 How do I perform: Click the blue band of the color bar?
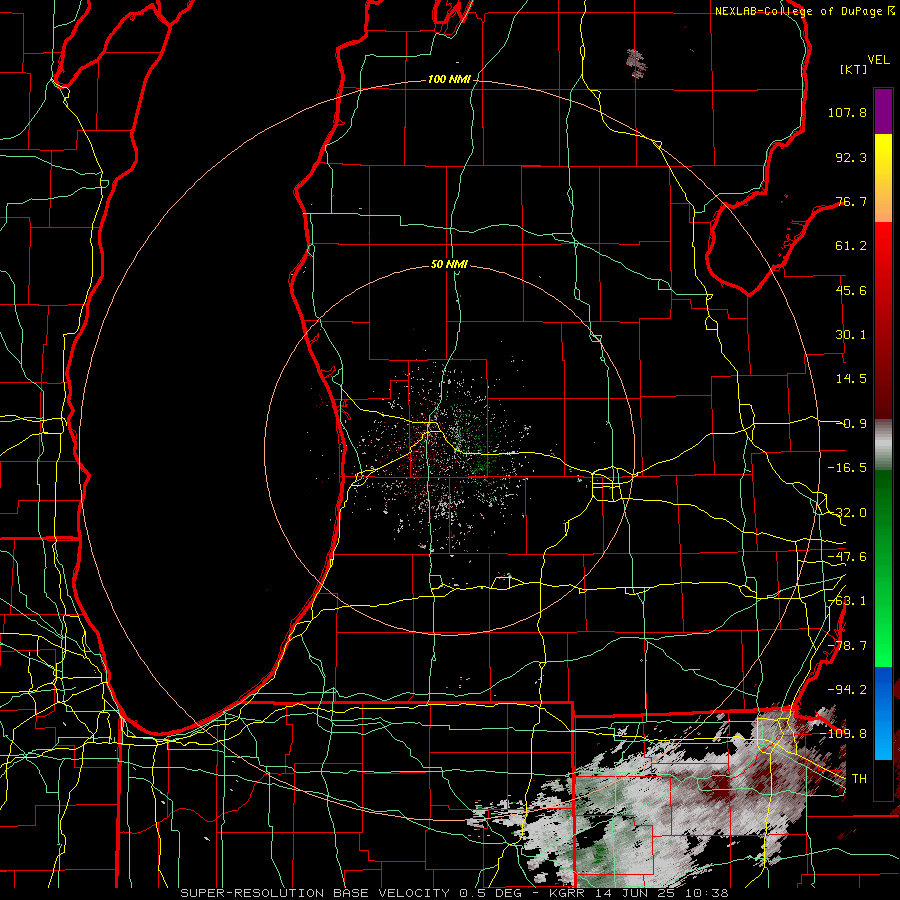click(x=883, y=713)
